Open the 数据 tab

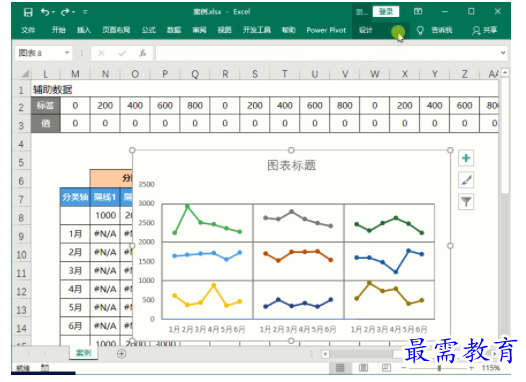pyautogui.click(x=174, y=30)
